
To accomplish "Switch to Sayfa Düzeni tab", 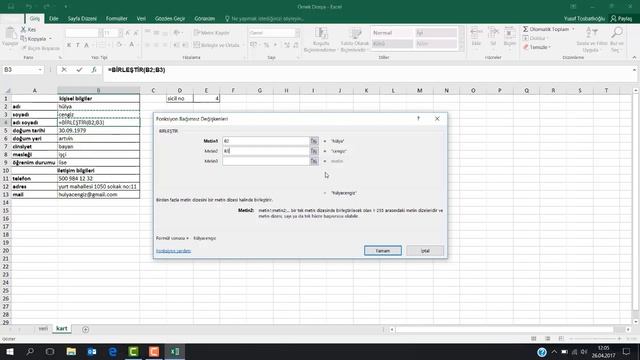I will 82,18.
